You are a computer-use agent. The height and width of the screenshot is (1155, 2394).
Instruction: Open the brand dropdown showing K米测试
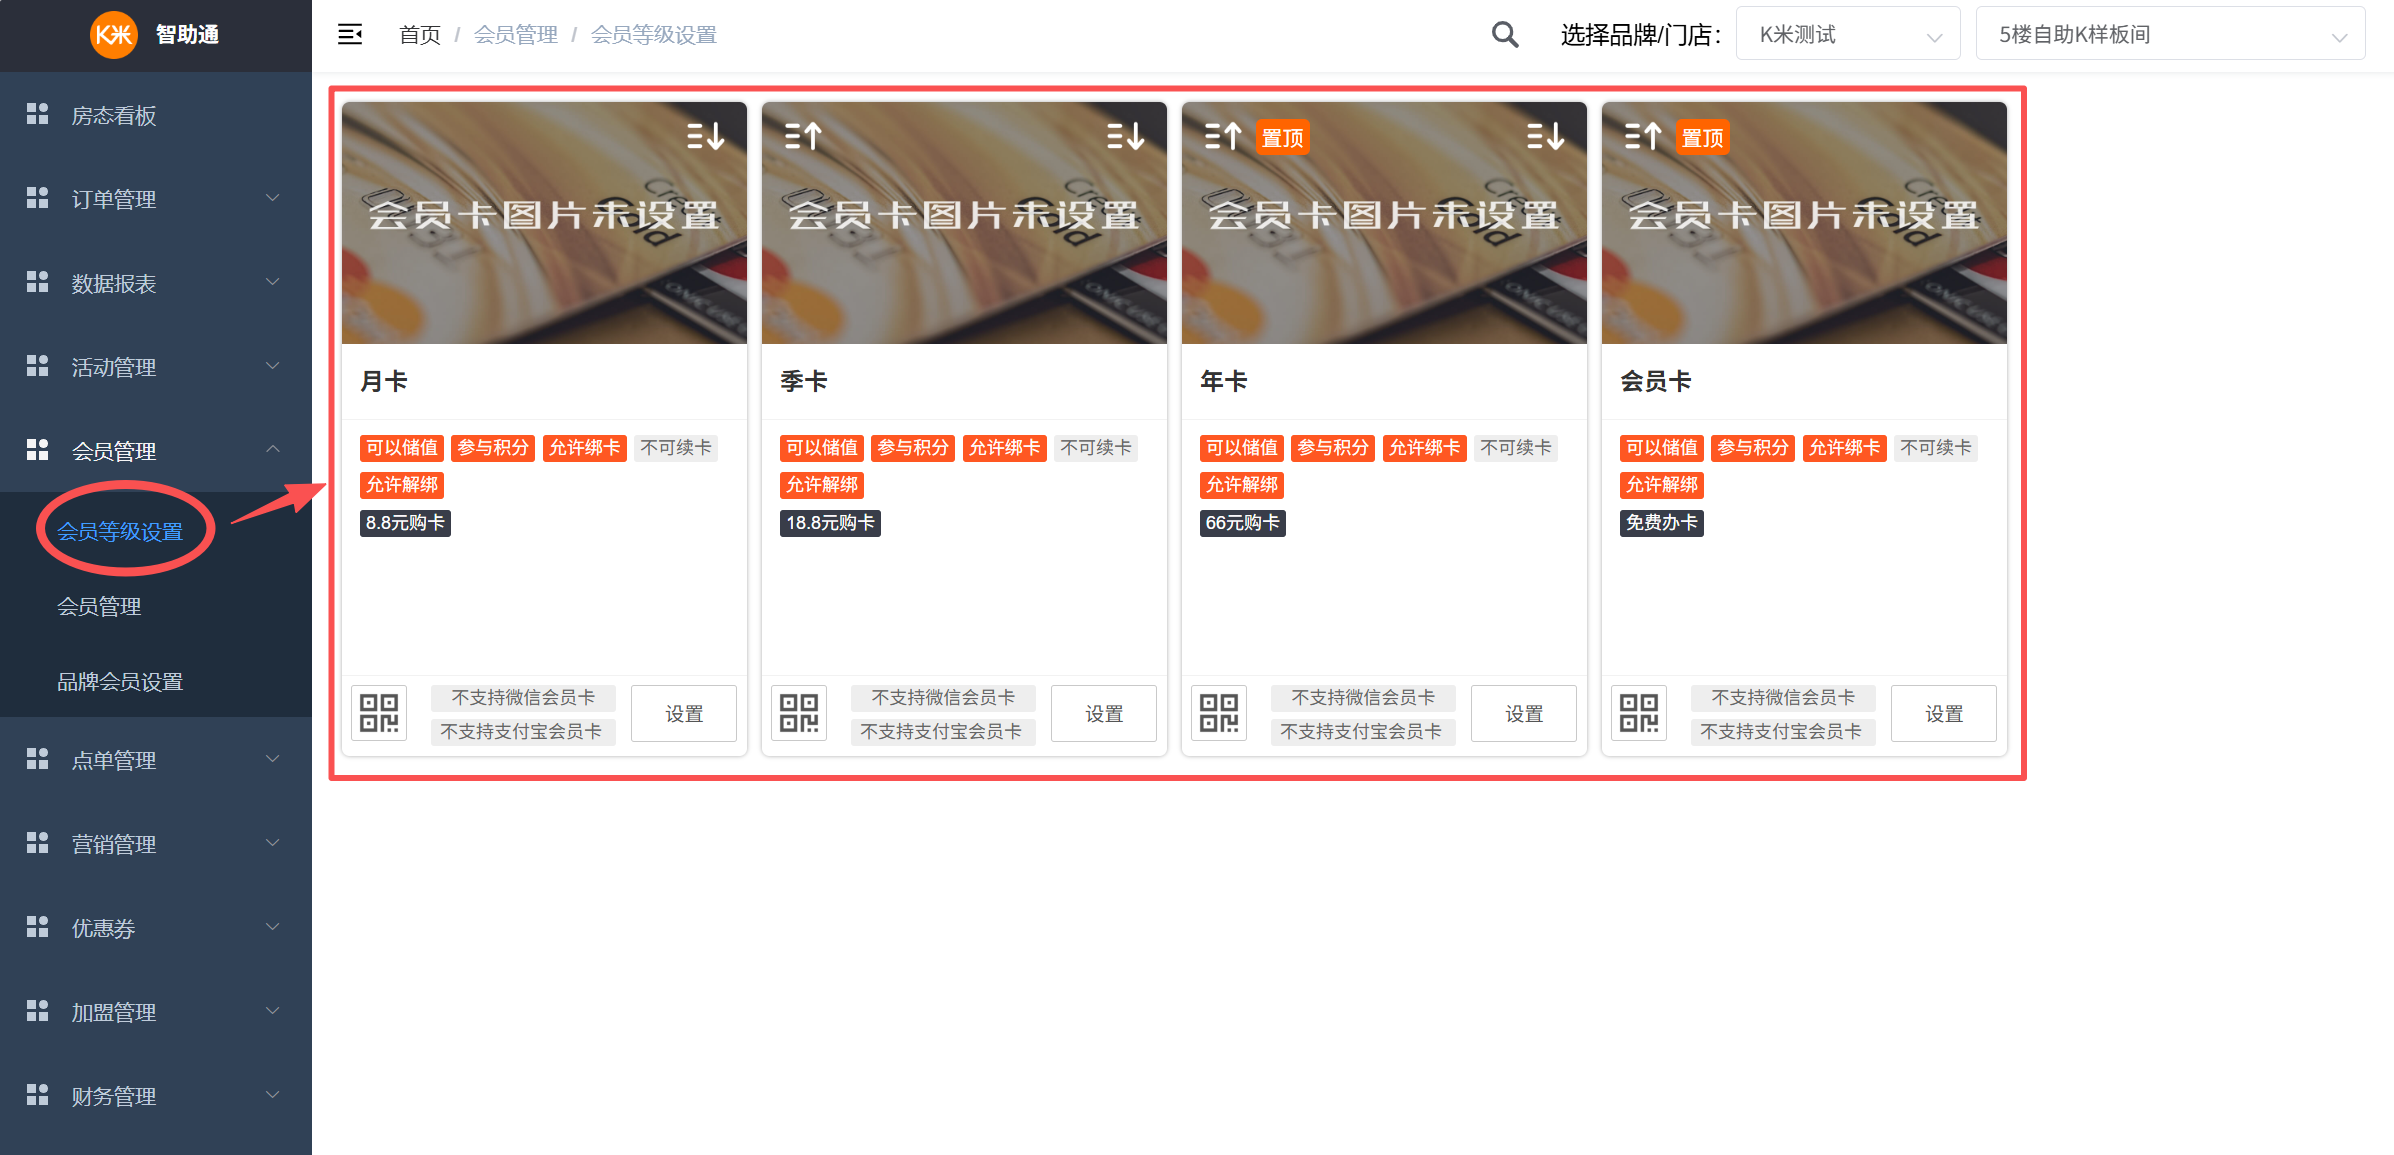pyautogui.click(x=1848, y=35)
